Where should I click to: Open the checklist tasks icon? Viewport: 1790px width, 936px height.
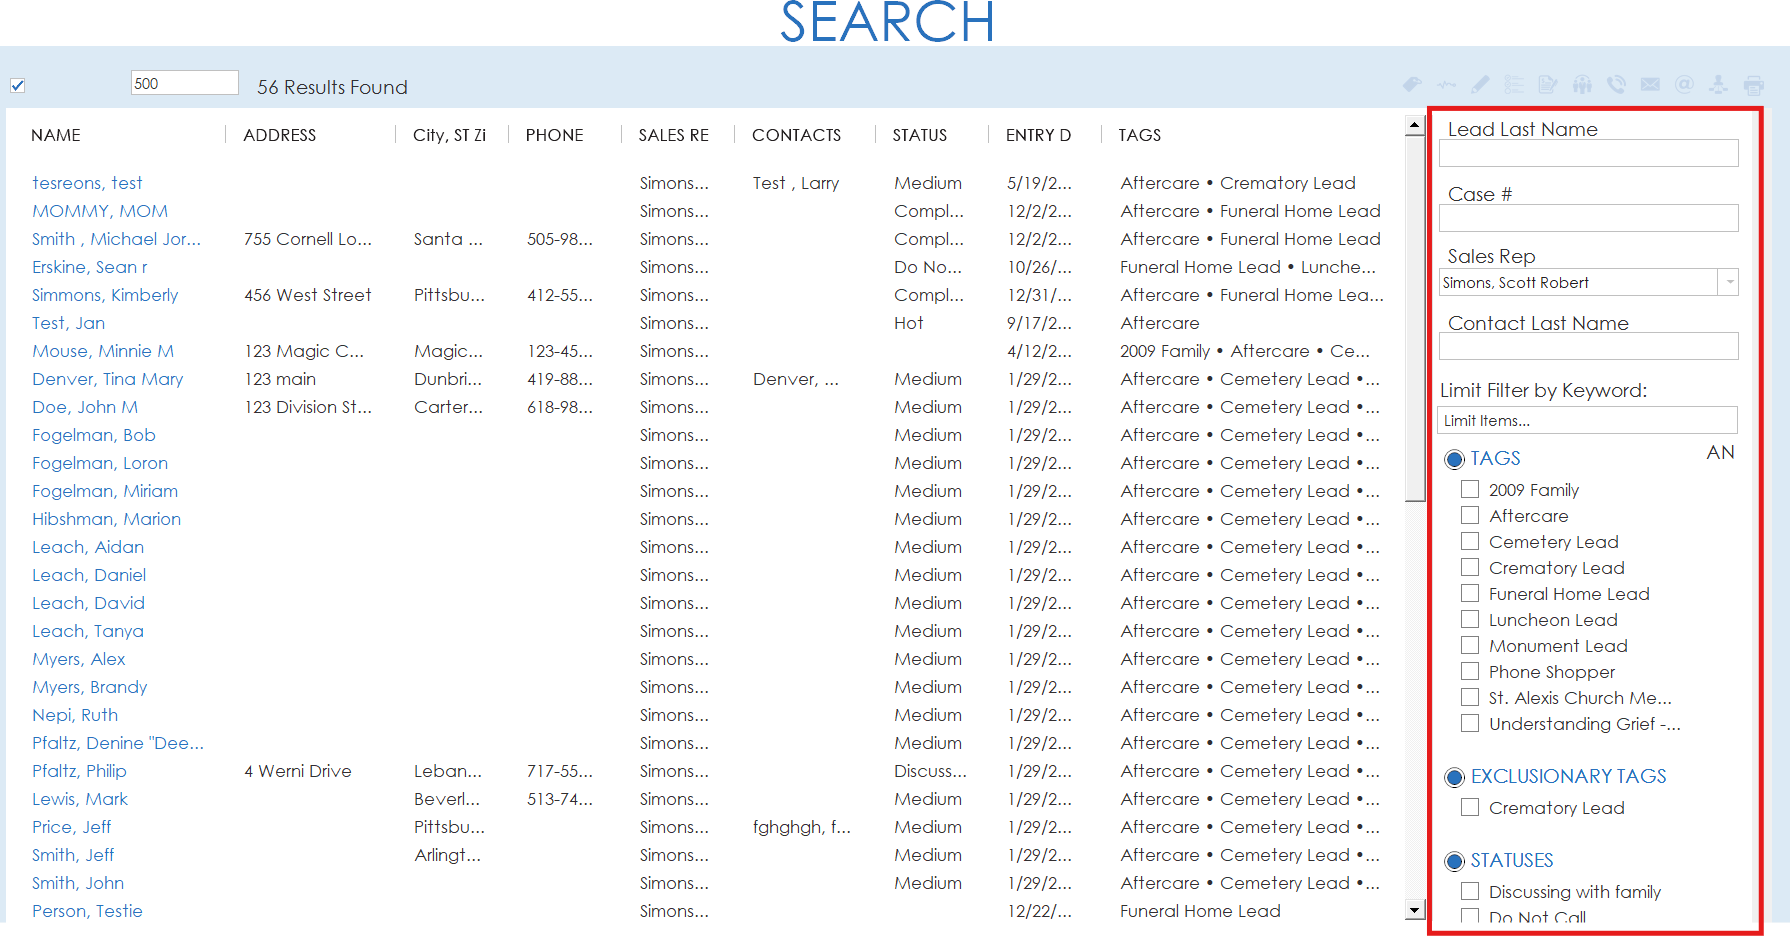click(x=1514, y=85)
